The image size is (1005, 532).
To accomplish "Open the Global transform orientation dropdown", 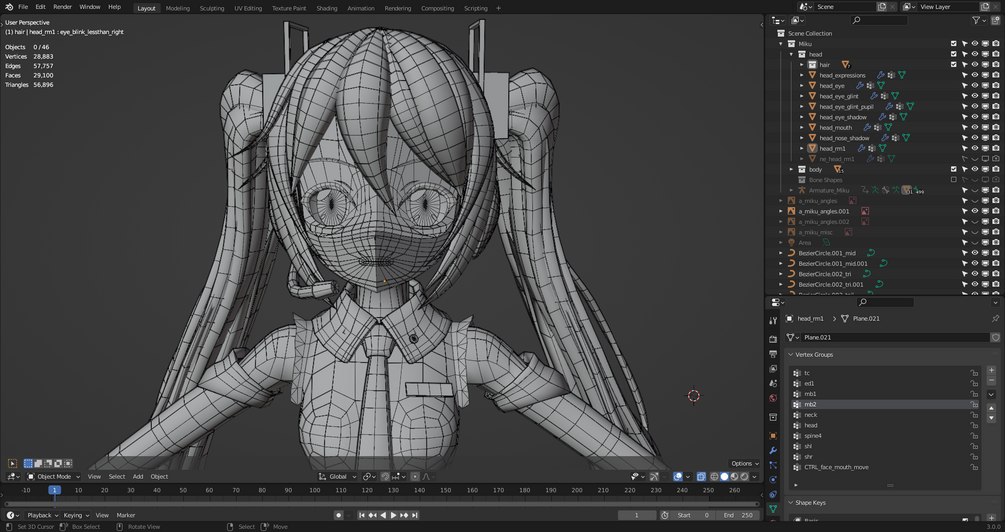I will 337,476.
